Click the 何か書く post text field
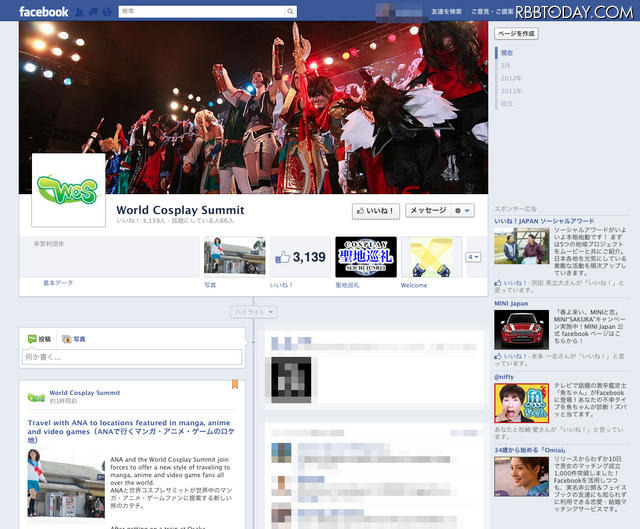The image size is (640, 529). (x=133, y=356)
